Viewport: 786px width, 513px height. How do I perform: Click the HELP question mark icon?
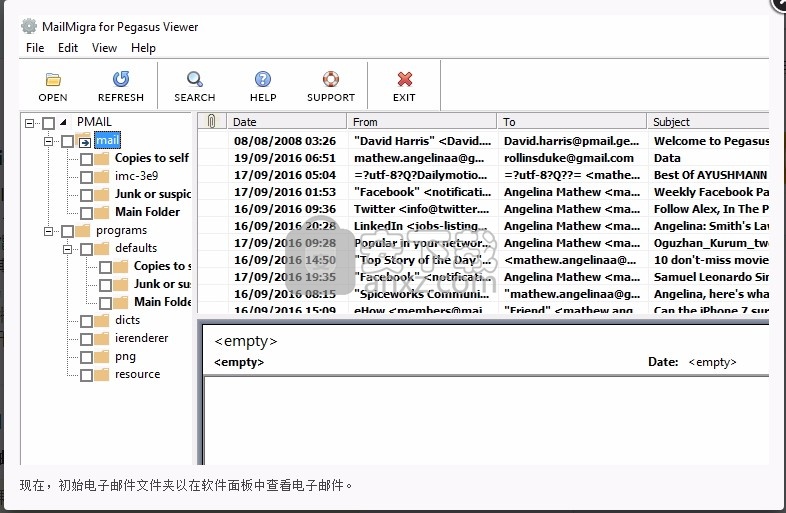click(x=263, y=79)
